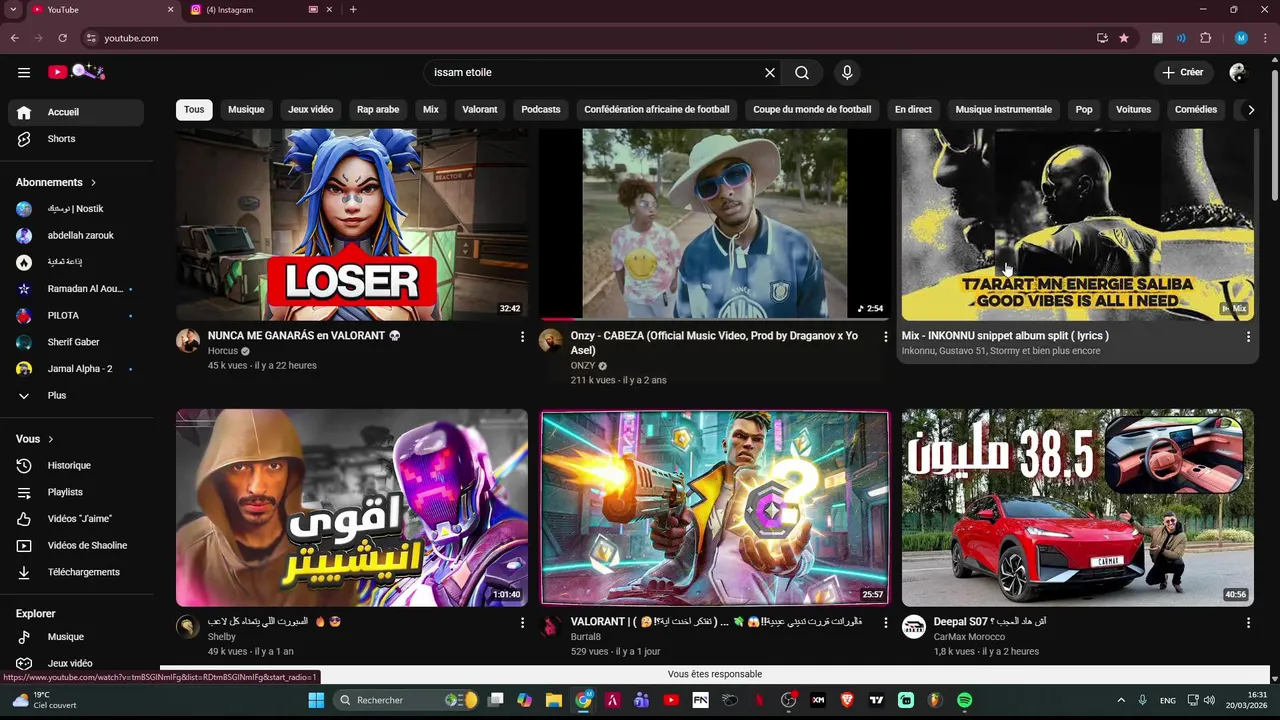This screenshot has height=720, width=1280.
Task: Open options for the Shelby video
Action: (522, 623)
